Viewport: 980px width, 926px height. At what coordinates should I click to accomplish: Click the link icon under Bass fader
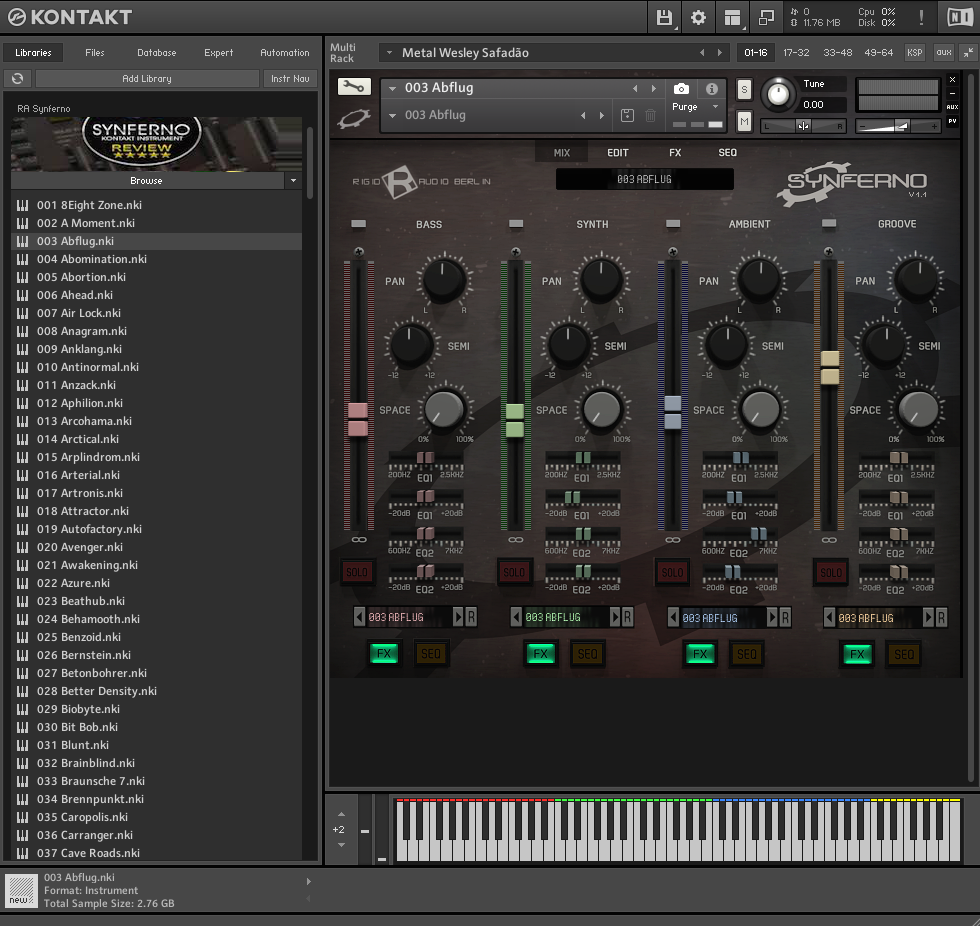359,539
